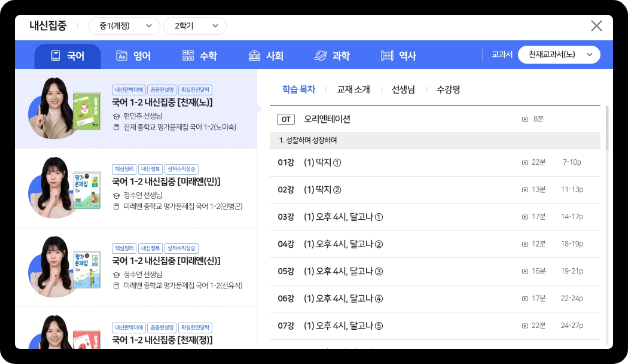Click the lecture list vertical scrollbar
Viewport: 628px width, 364px height.
(607, 128)
